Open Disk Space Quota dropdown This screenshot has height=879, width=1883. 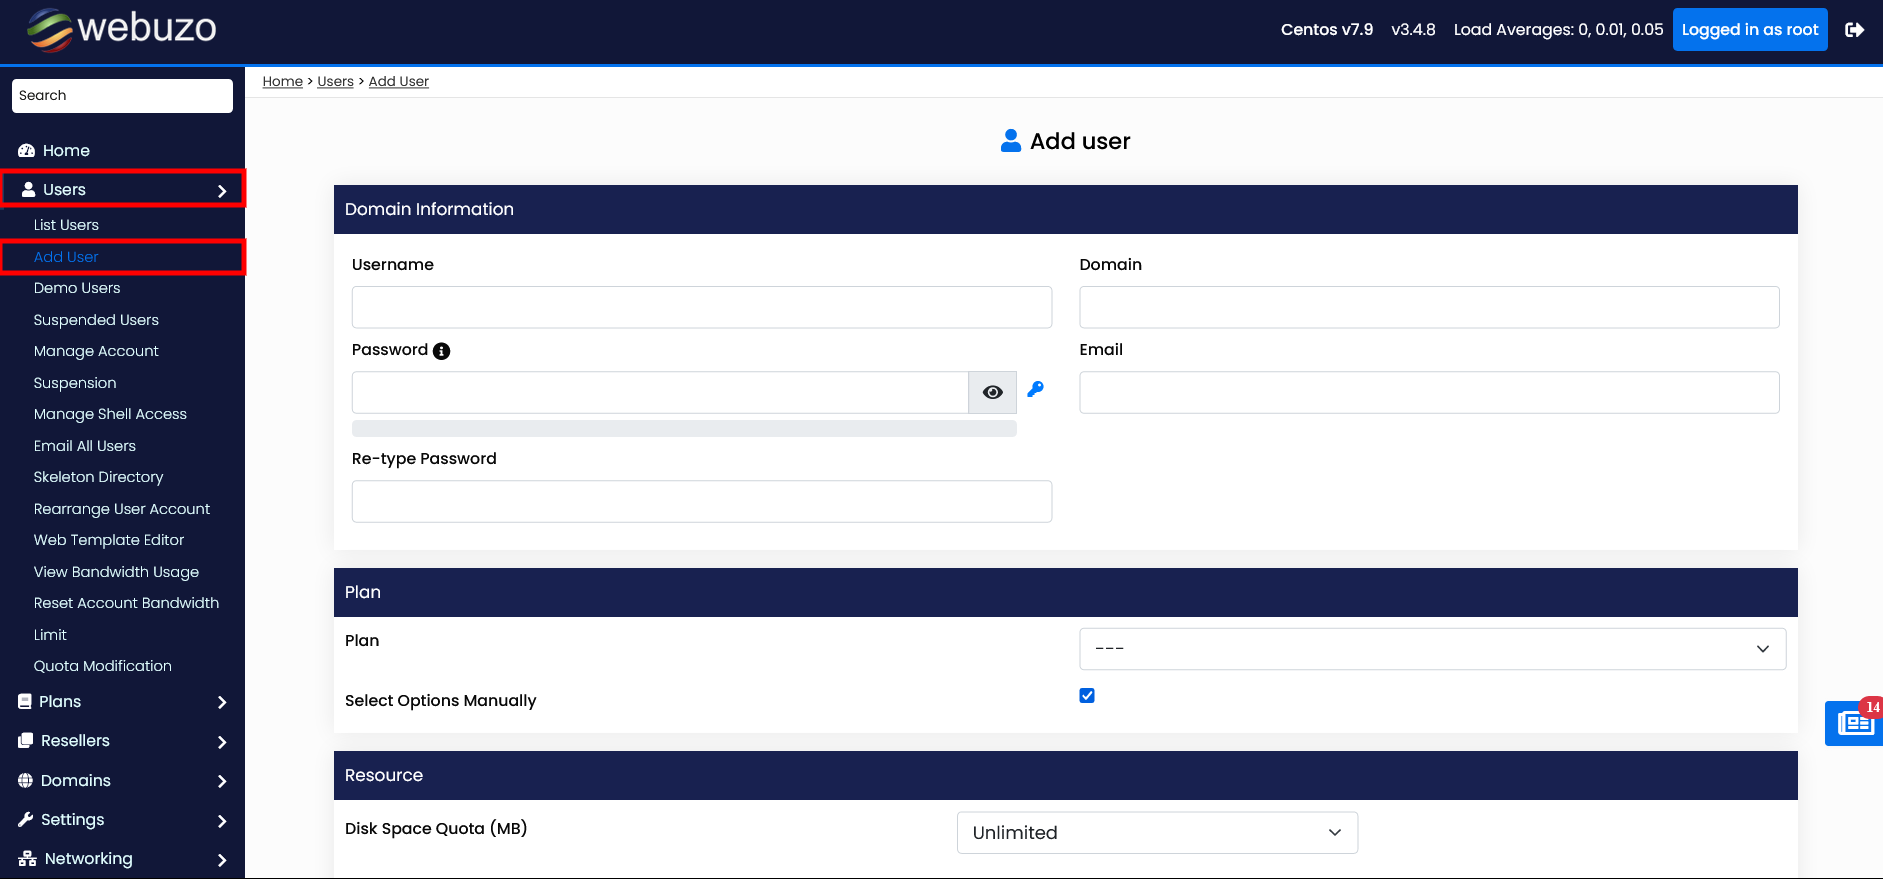point(1157,833)
